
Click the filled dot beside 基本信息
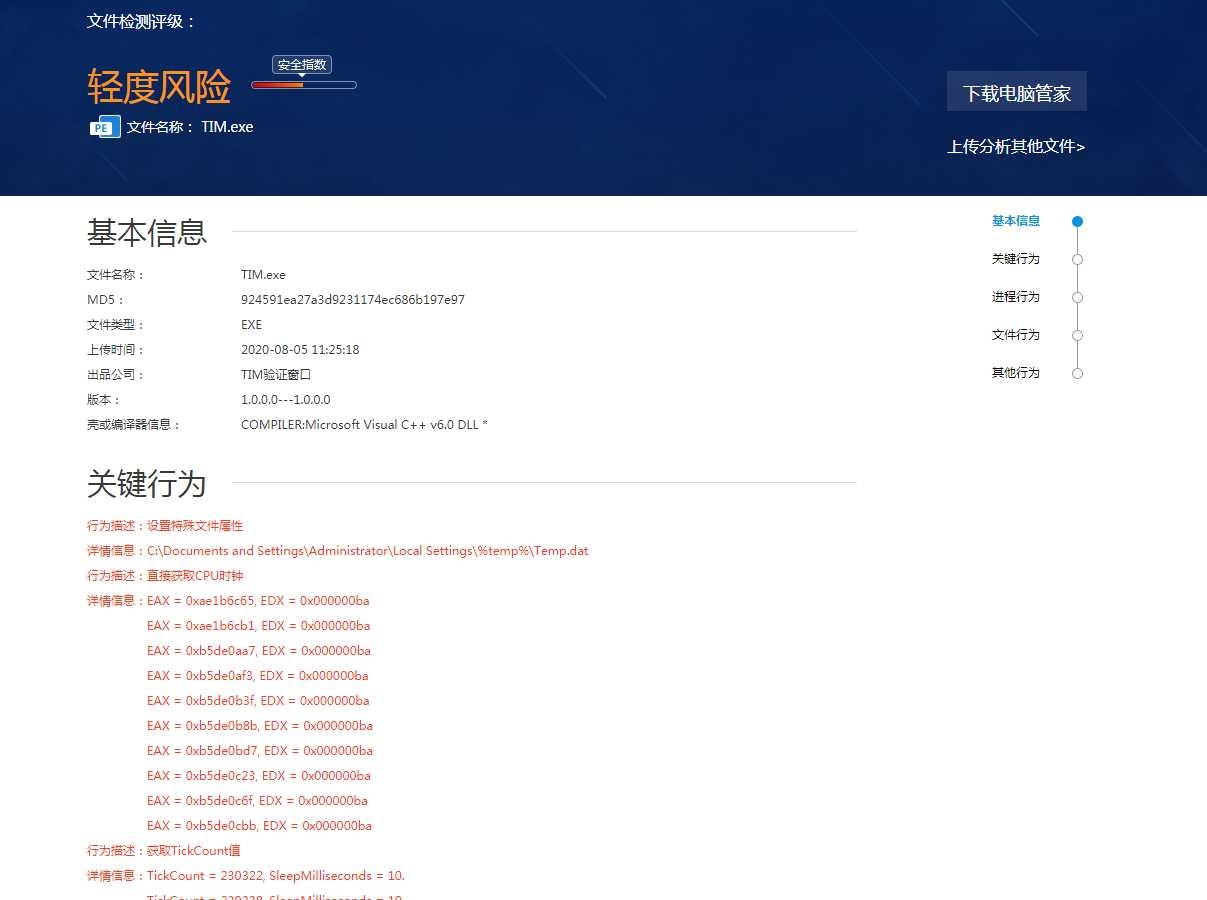click(1077, 222)
